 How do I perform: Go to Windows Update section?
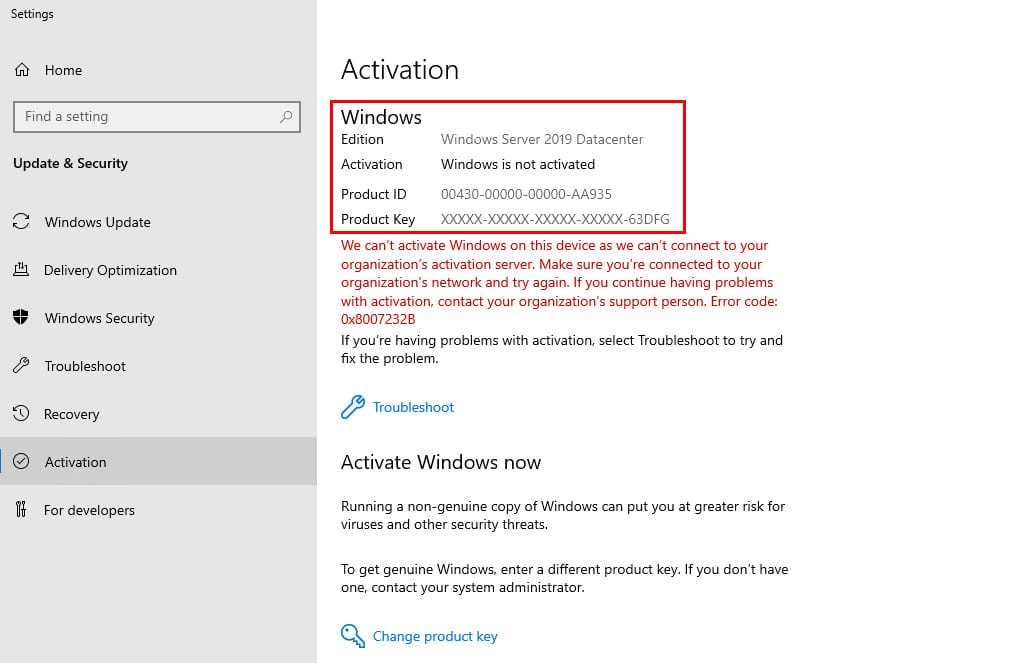pyautogui.click(x=158, y=222)
